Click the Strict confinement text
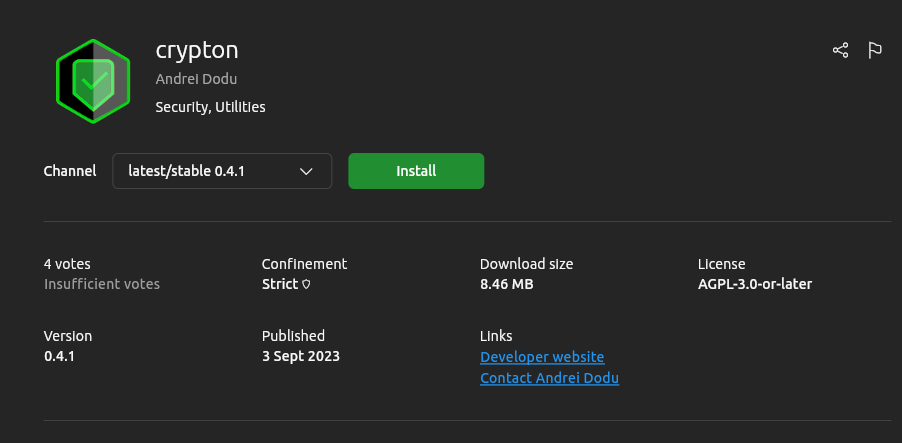902x443 pixels. pos(280,284)
